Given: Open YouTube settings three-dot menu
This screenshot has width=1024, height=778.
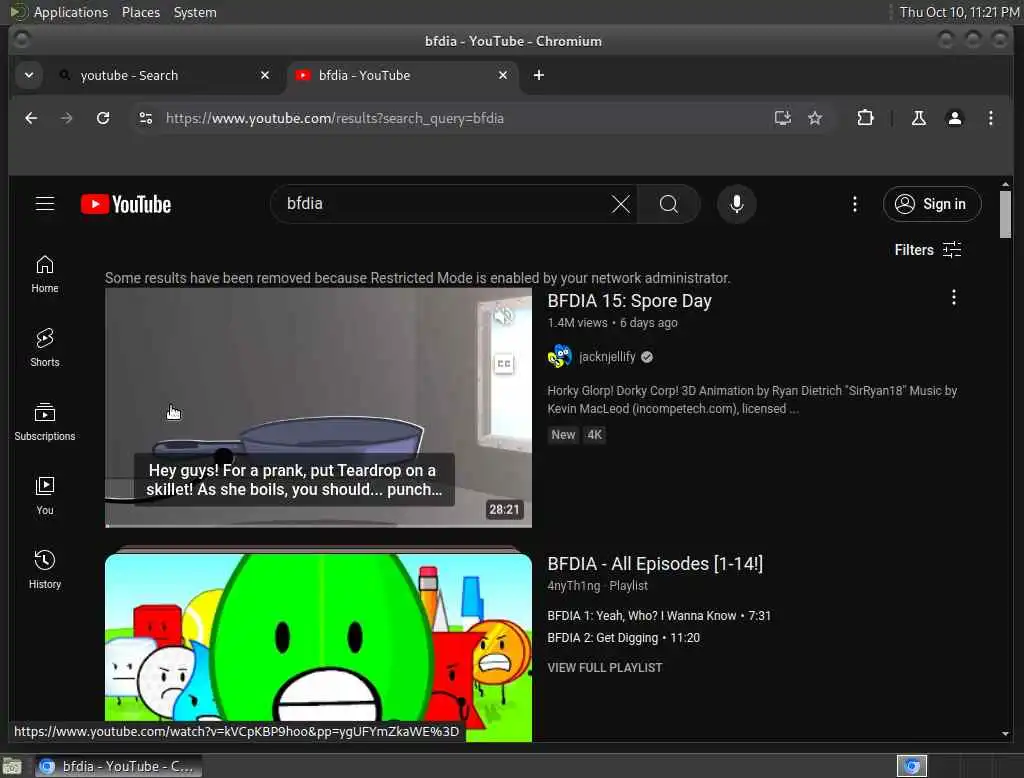Looking at the screenshot, I should click(854, 204).
